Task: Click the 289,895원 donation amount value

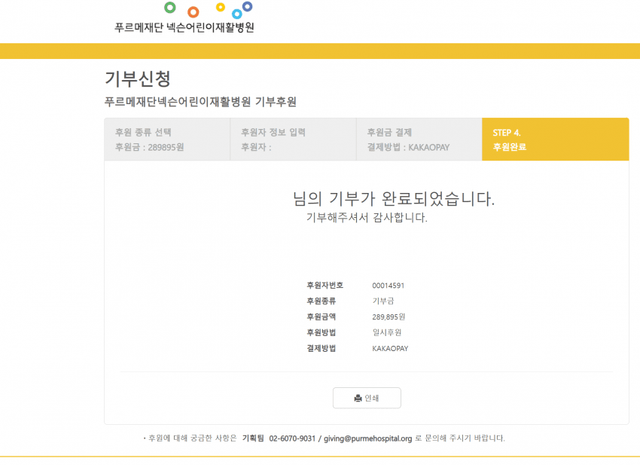Action: pyautogui.click(x=389, y=317)
